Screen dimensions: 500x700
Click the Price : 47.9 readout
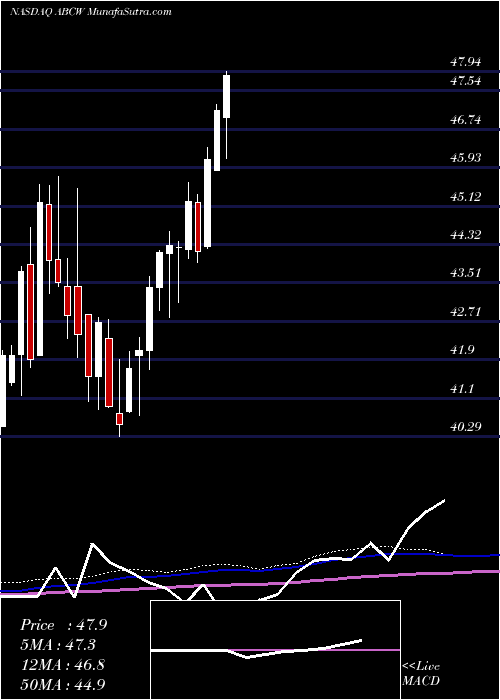pos(63,625)
